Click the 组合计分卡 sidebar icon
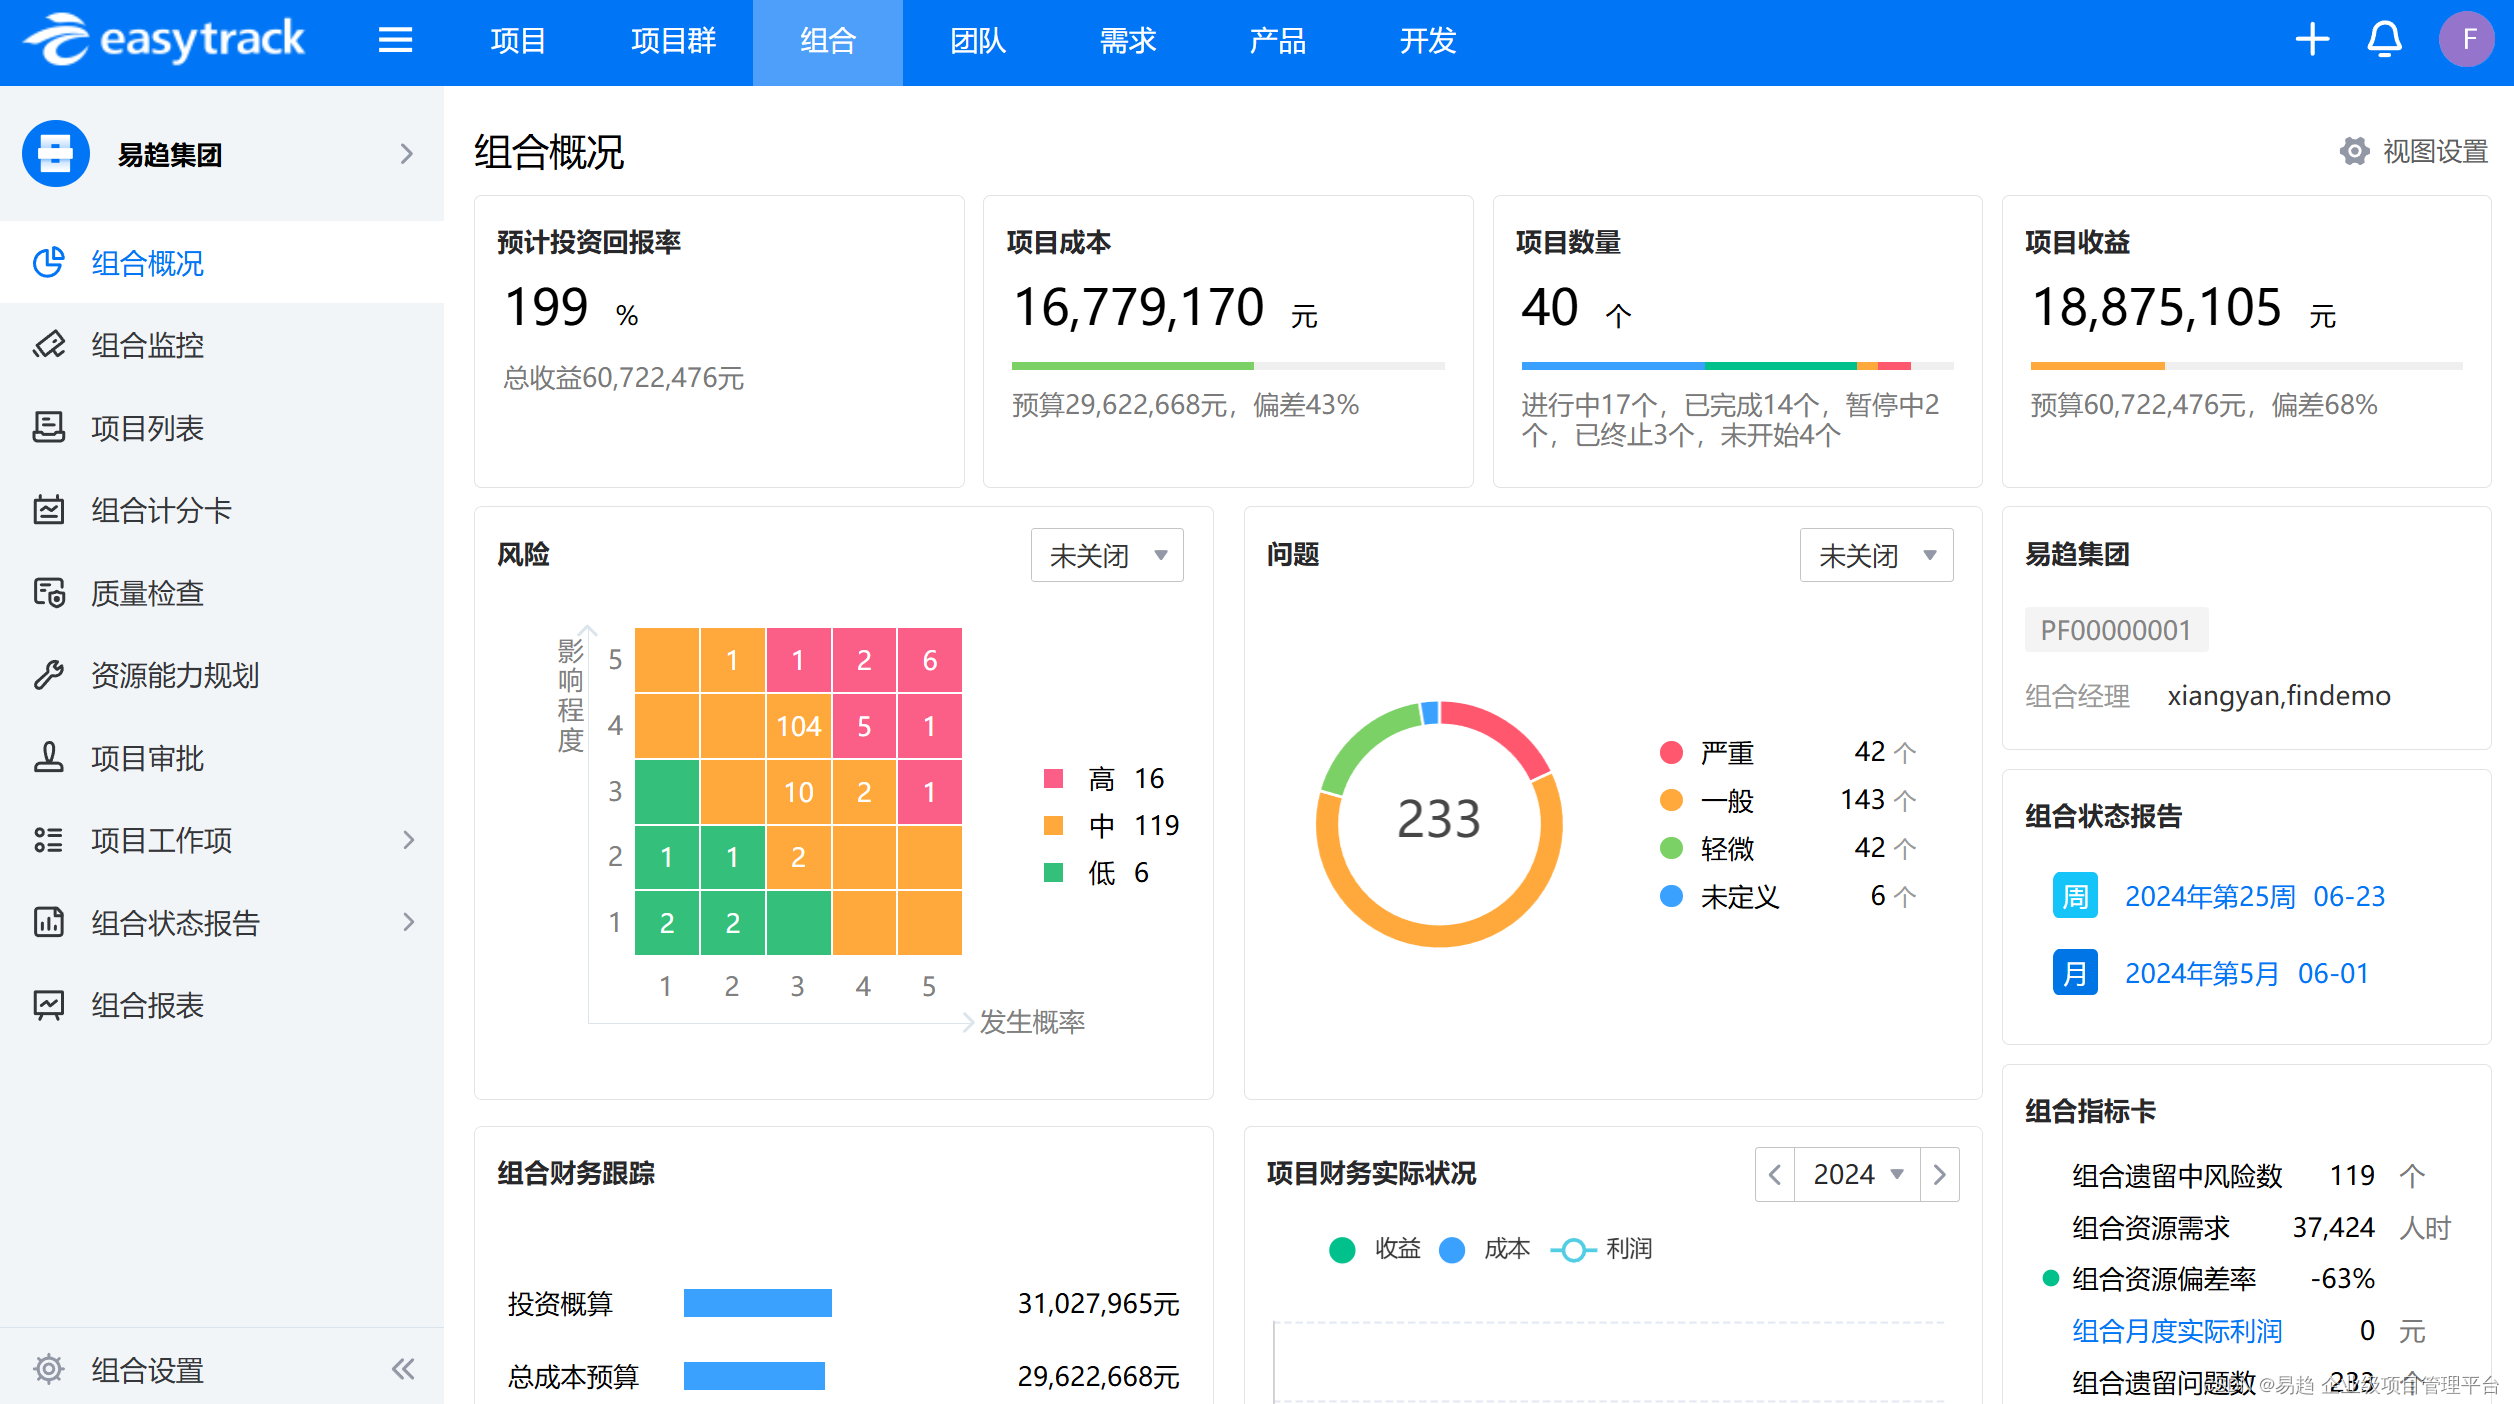Screen dimensions: 2514x1404 pyautogui.click(x=48, y=510)
